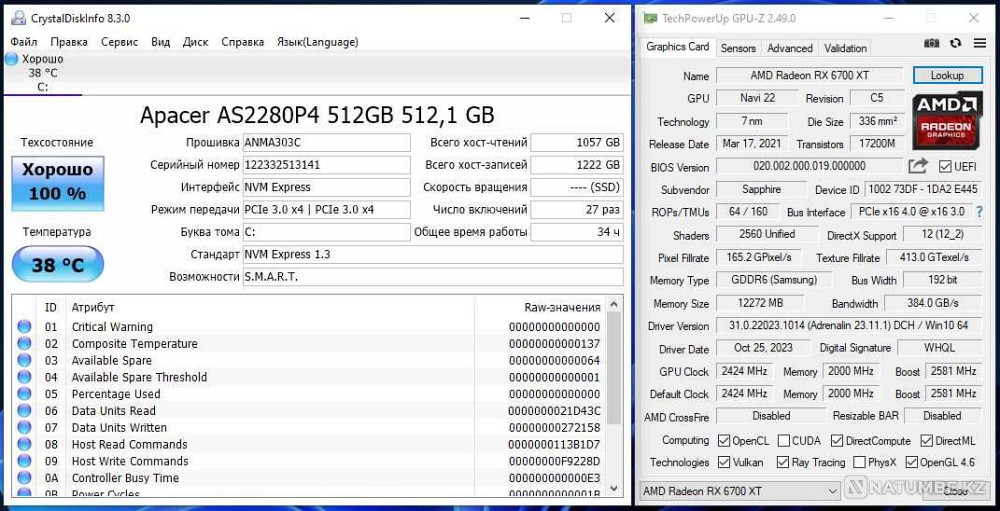Viewport: 1000px width, 511px height.
Task: Click the Режим передачи field PCIe 3.0 x4
Action: point(327,209)
